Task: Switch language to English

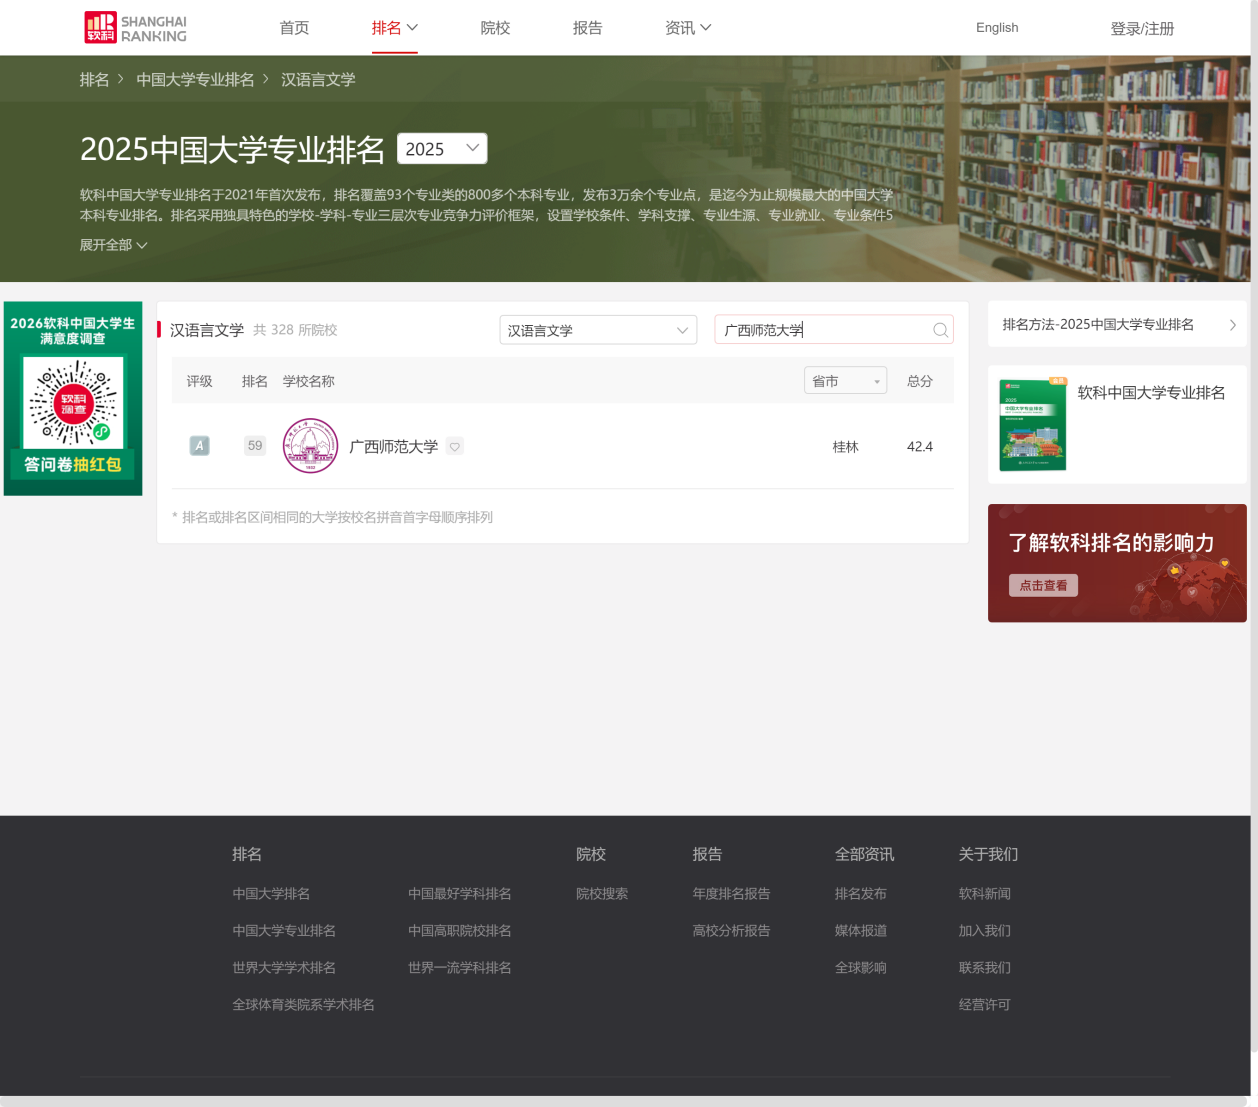Action: click(x=997, y=28)
